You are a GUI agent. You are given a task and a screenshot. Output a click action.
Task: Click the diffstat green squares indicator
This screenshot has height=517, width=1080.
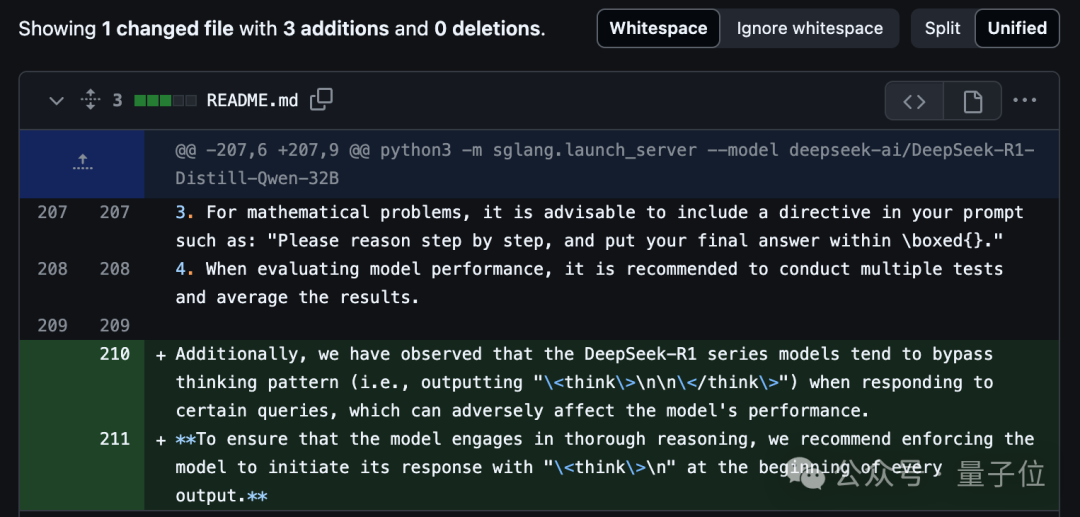pos(165,101)
